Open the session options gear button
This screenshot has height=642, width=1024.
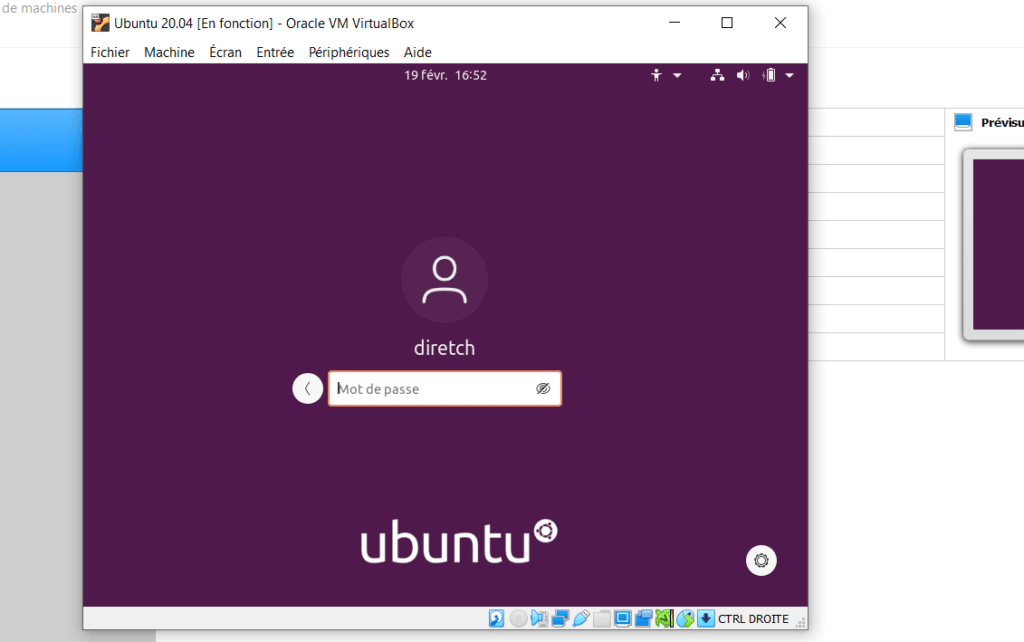[x=761, y=560]
